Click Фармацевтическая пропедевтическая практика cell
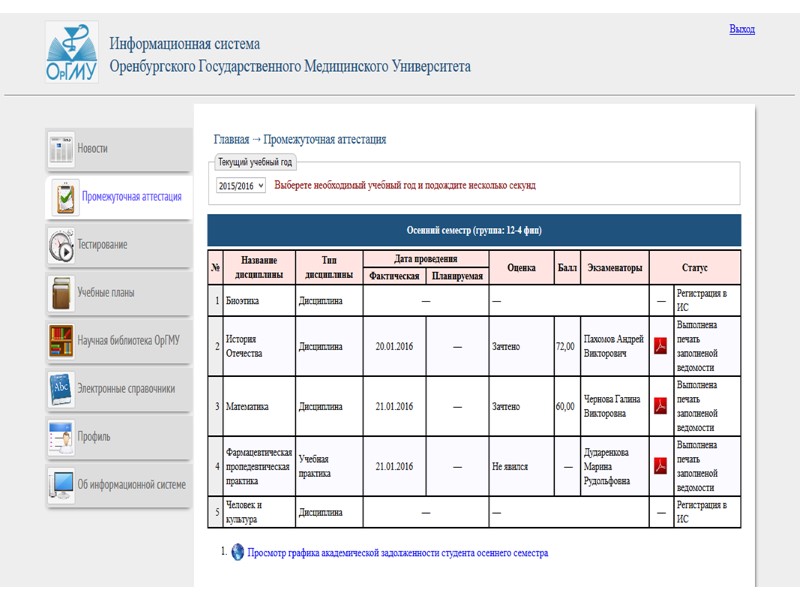800x600 pixels. (259, 466)
